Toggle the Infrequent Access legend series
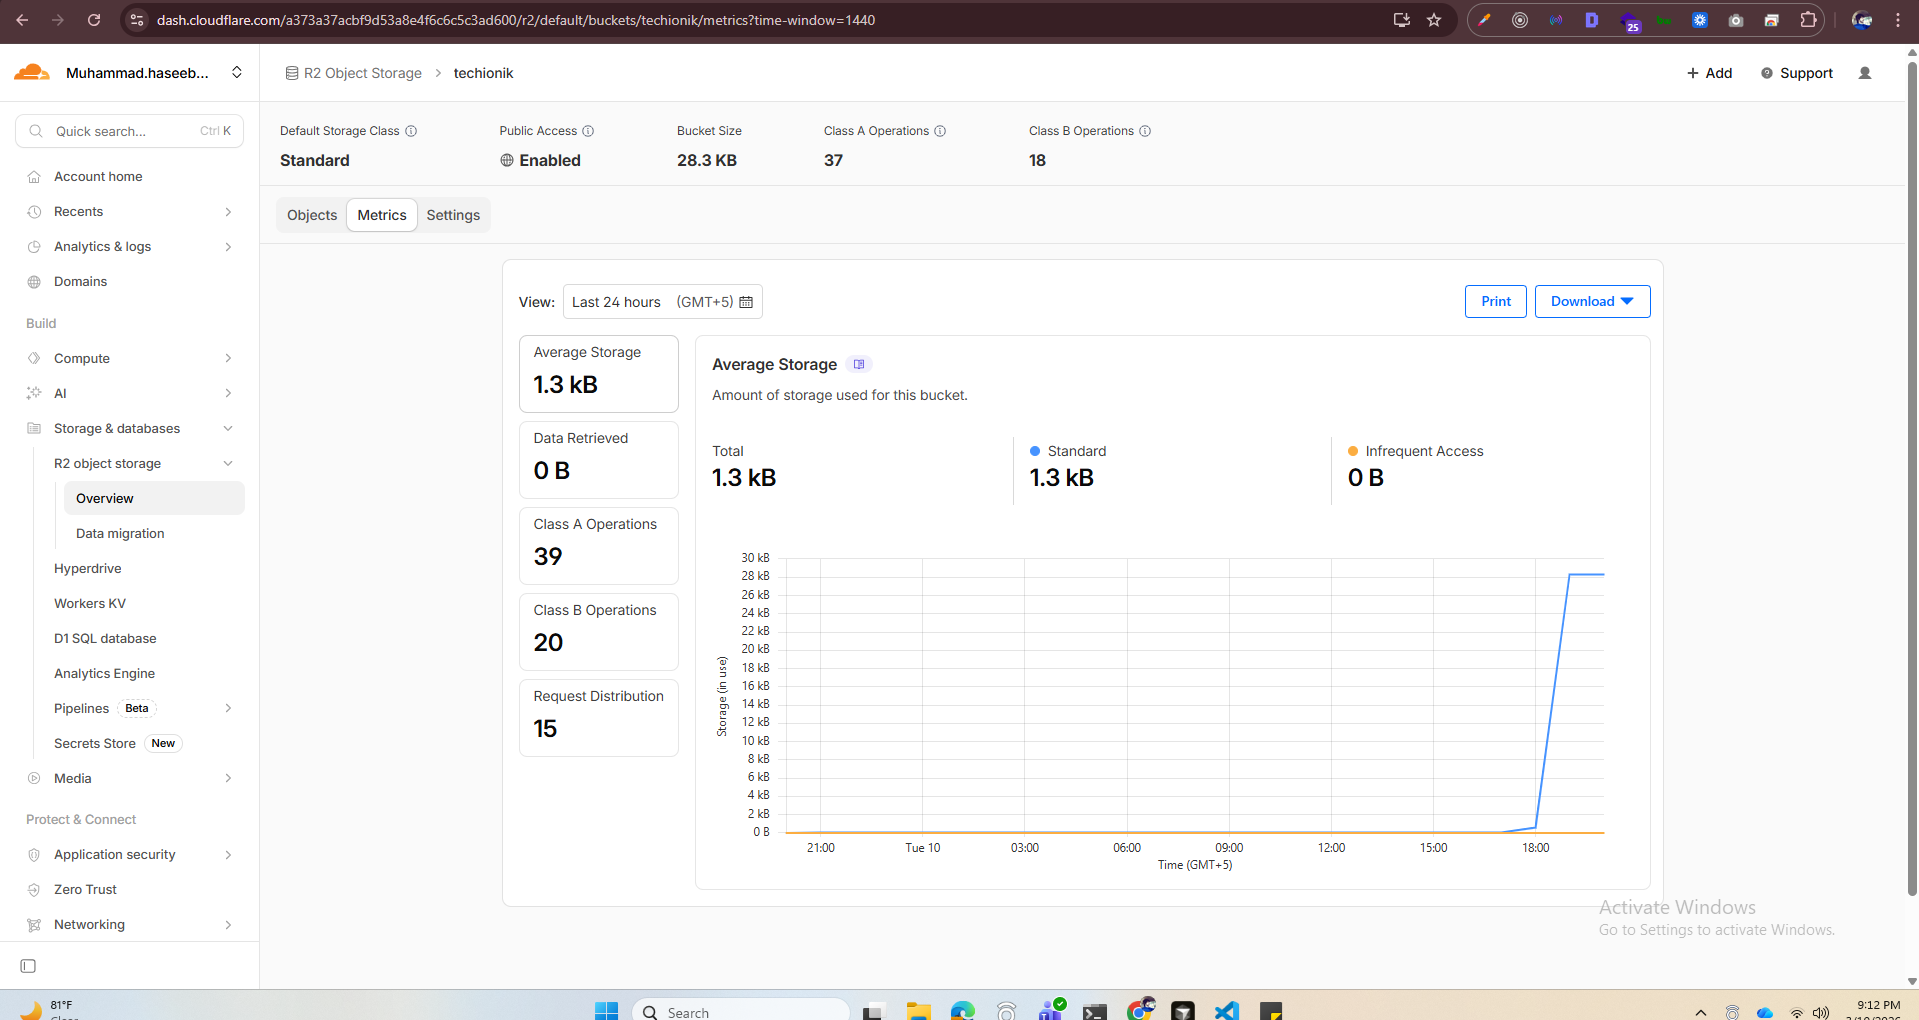 (1415, 451)
